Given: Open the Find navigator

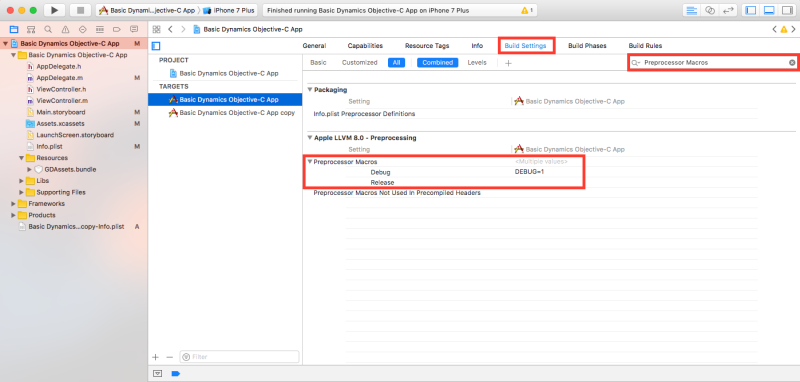Looking at the screenshot, I should pyautogui.click(x=48, y=29).
